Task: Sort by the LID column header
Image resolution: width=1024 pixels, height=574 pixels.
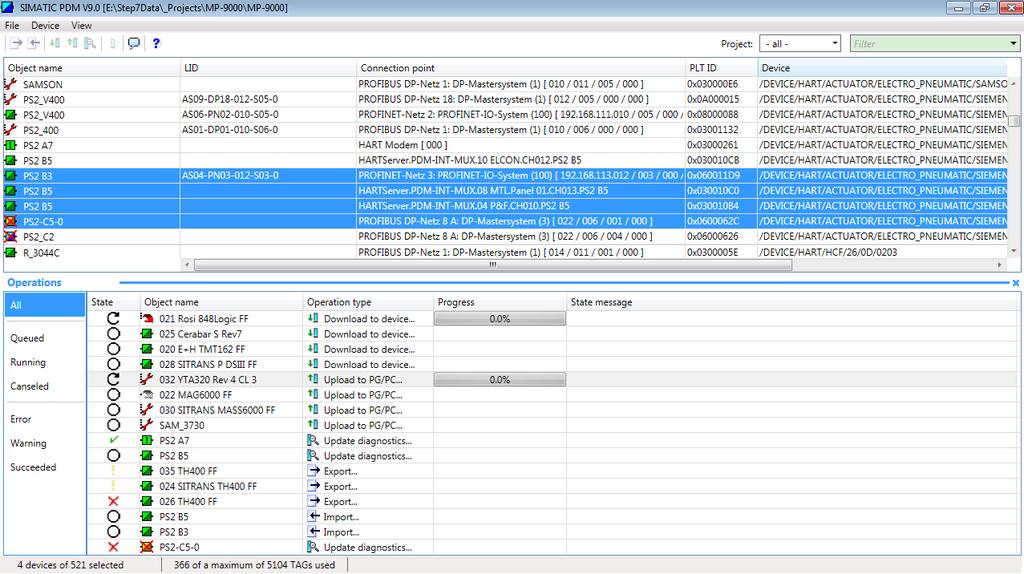Action: pos(268,68)
